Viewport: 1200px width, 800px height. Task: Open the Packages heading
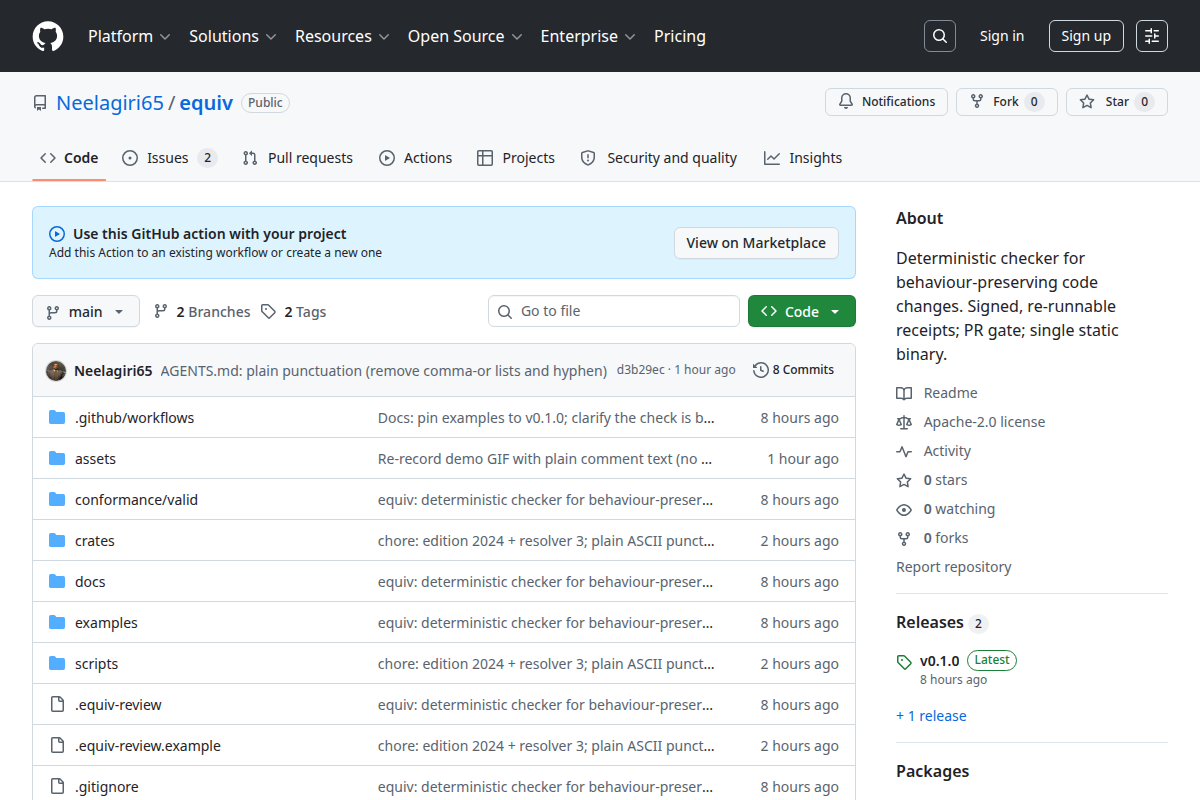(x=932, y=771)
